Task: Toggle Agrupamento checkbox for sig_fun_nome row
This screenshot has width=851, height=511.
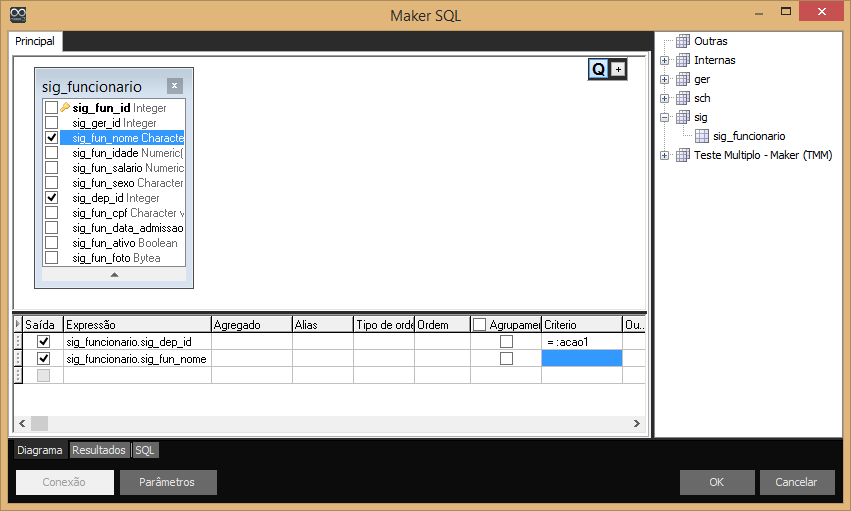Action: coord(506,358)
